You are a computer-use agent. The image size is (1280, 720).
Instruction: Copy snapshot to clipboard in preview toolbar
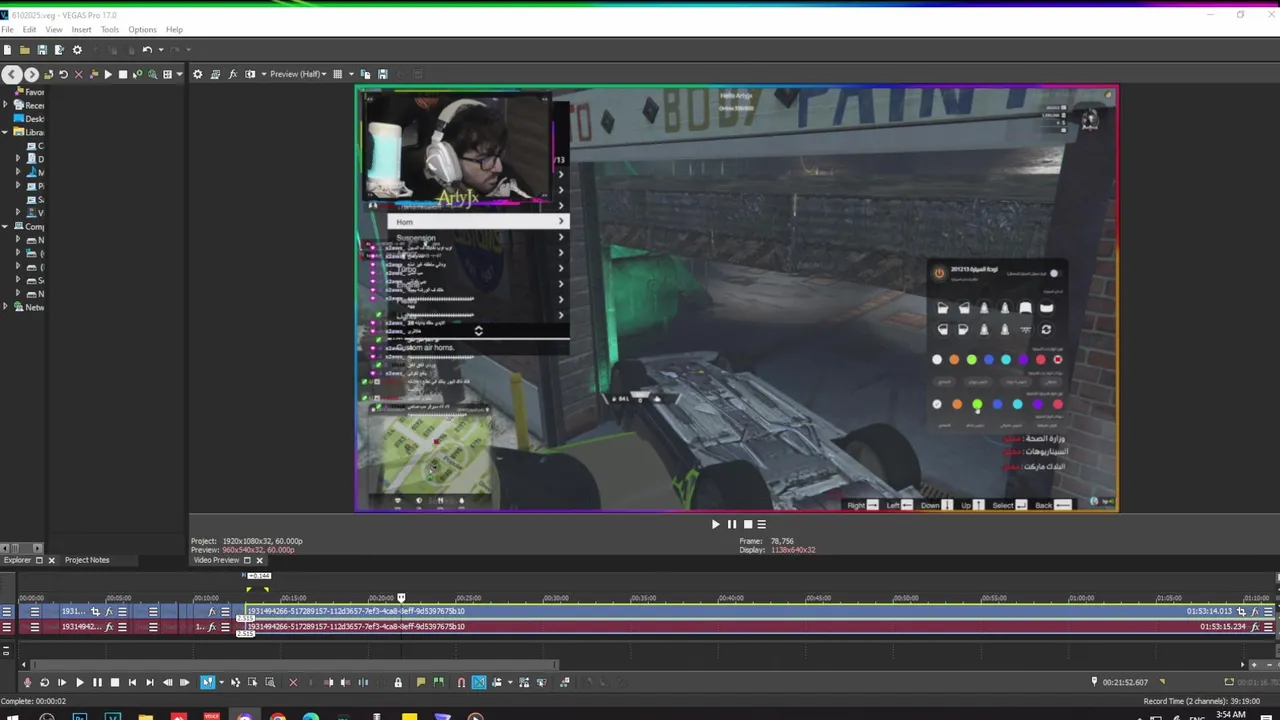[x=365, y=74]
